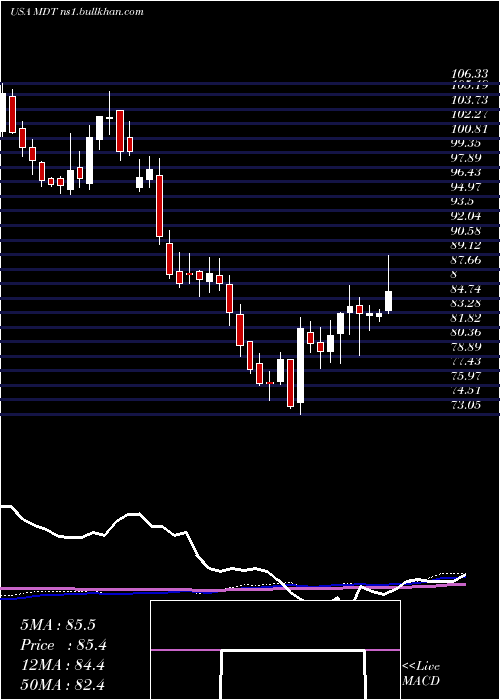Click the 103.73 price axis label

coord(469,100)
